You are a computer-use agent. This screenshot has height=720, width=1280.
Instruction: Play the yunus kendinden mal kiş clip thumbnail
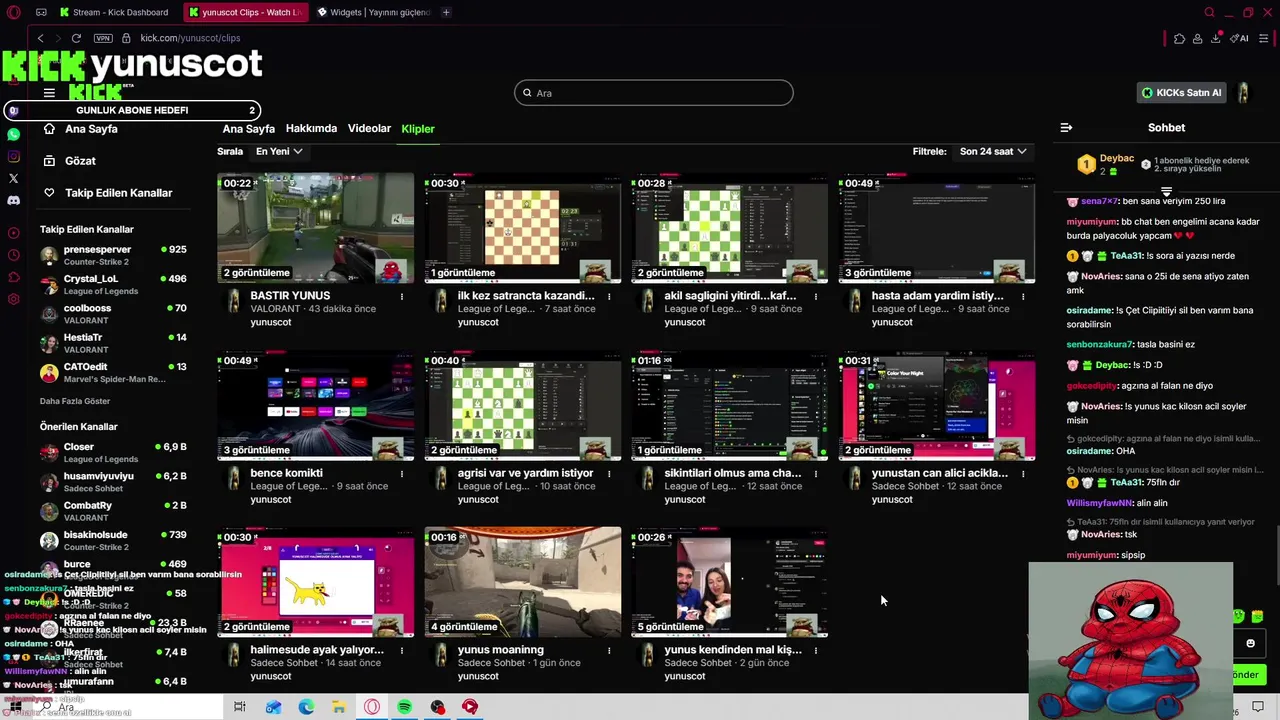pyautogui.click(x=730, y=582)
